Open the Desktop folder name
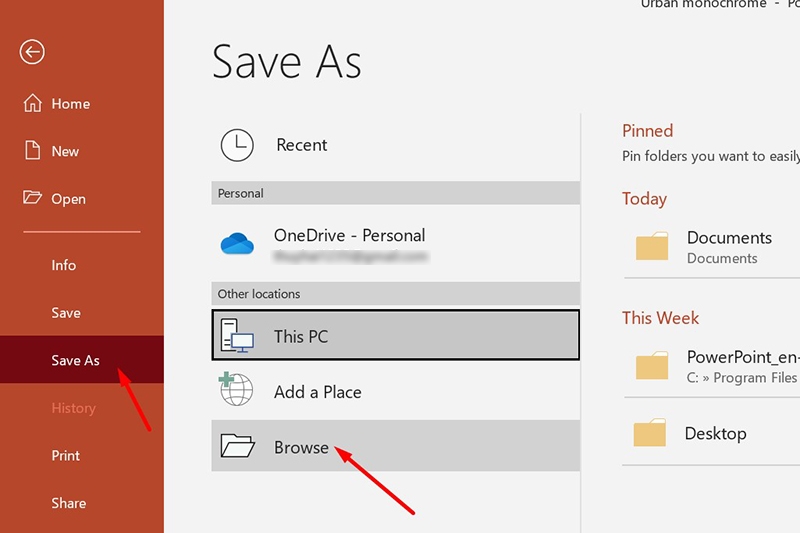The height and width of the screenshot is (533, 800). [x=715, y=434]
